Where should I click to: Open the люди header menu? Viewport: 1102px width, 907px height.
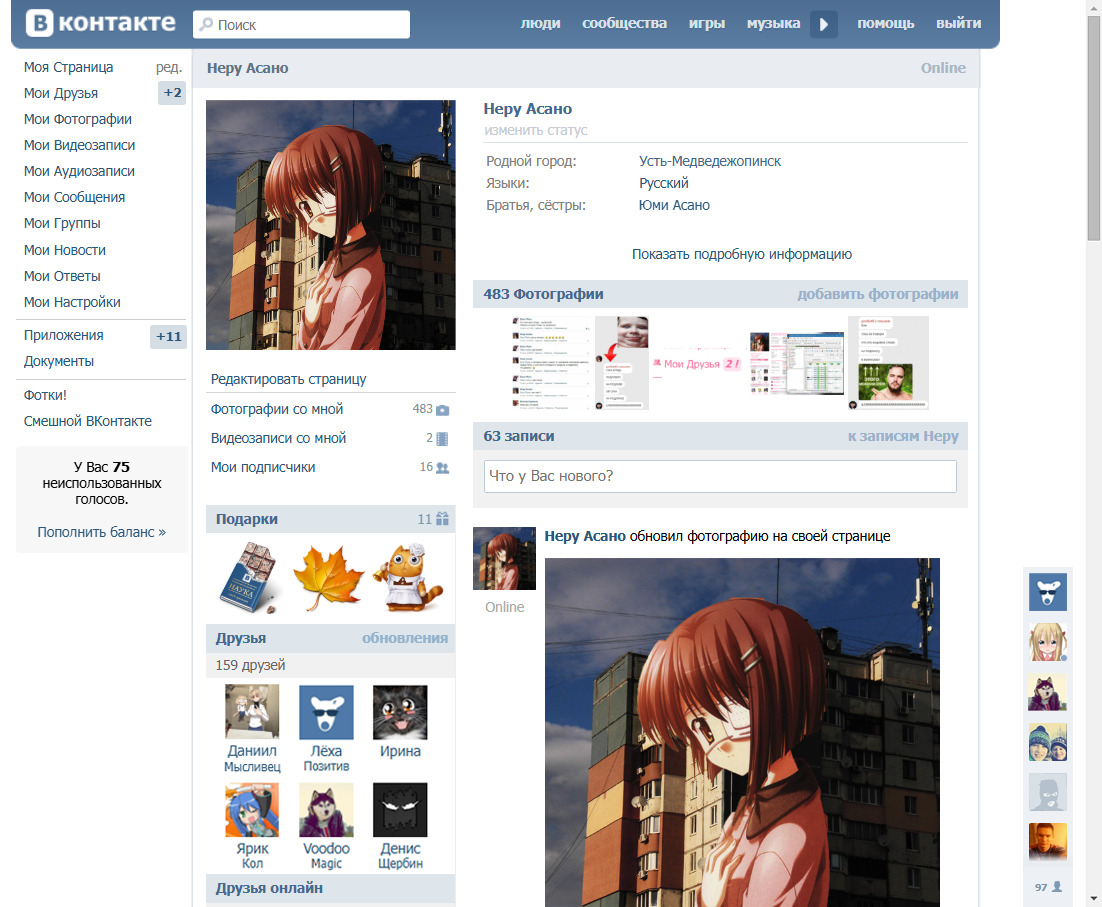(540, 23)
